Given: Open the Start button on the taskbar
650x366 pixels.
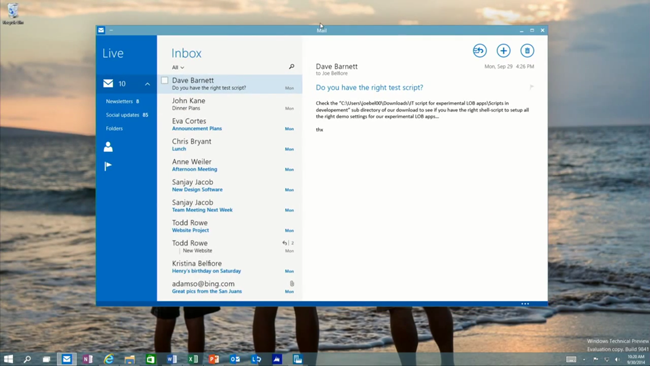Looking at the screenshot, I should [x=8, y=359].
